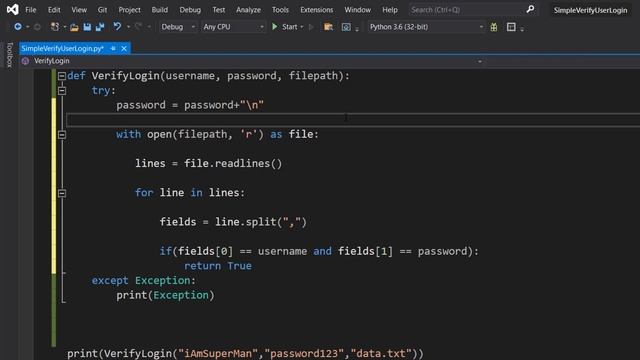640x360 pixels.
Task: Open the Undo history dropdown arrow
Action: coord(128,27)
